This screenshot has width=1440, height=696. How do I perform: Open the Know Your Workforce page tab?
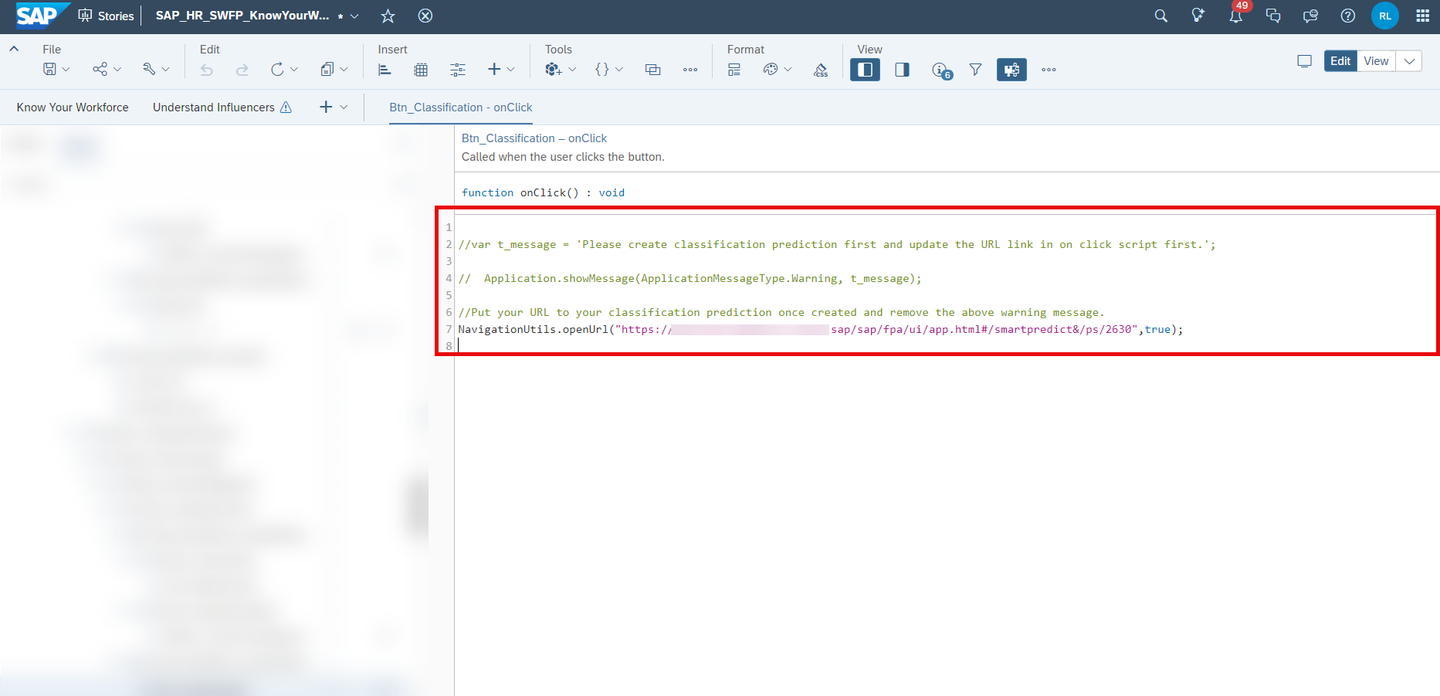[73, 107]
